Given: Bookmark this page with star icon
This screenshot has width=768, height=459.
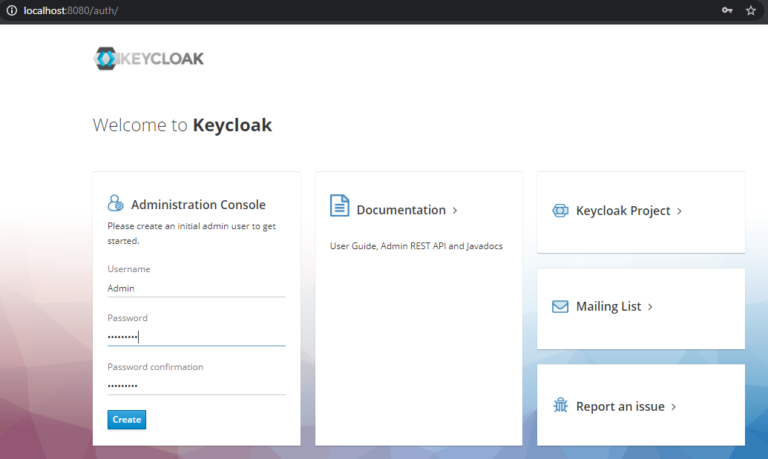Looking at the screenshot, I should tap(751, 10).
